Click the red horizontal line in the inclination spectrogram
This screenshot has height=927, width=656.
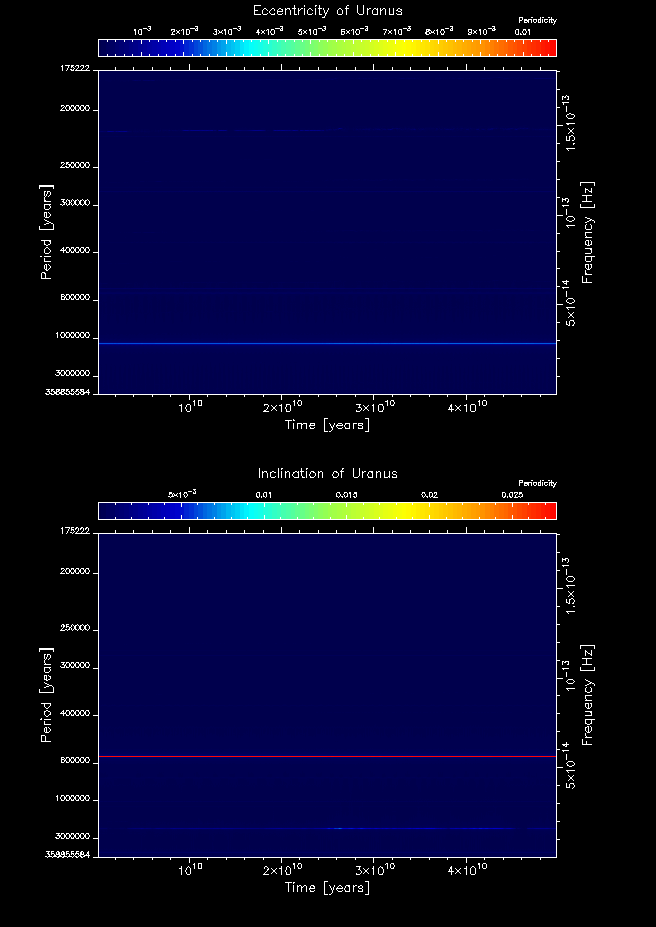coord(328,757)
